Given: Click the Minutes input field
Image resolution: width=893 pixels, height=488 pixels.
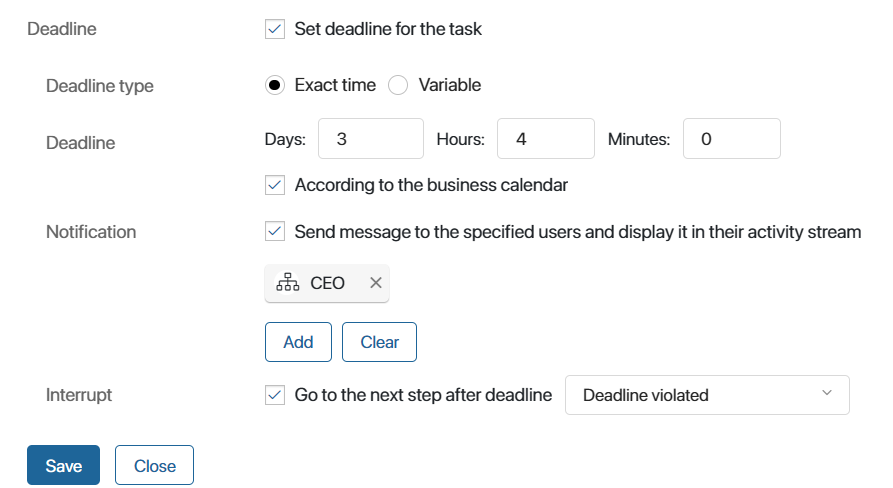Looking at the screenshot, I should (732, 138).
